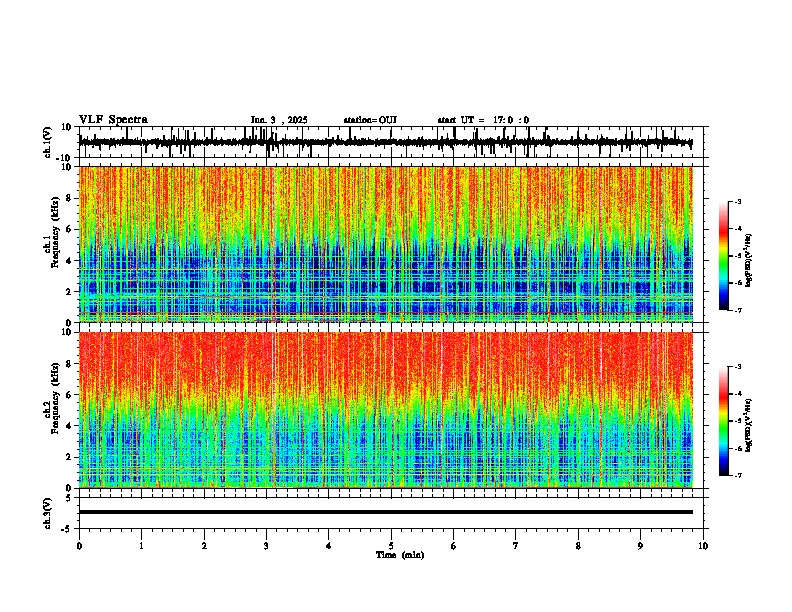792x612 pixels.
Task: Click time axis tick label "1"
Action: pyautogui.click(x=141, y=546)
